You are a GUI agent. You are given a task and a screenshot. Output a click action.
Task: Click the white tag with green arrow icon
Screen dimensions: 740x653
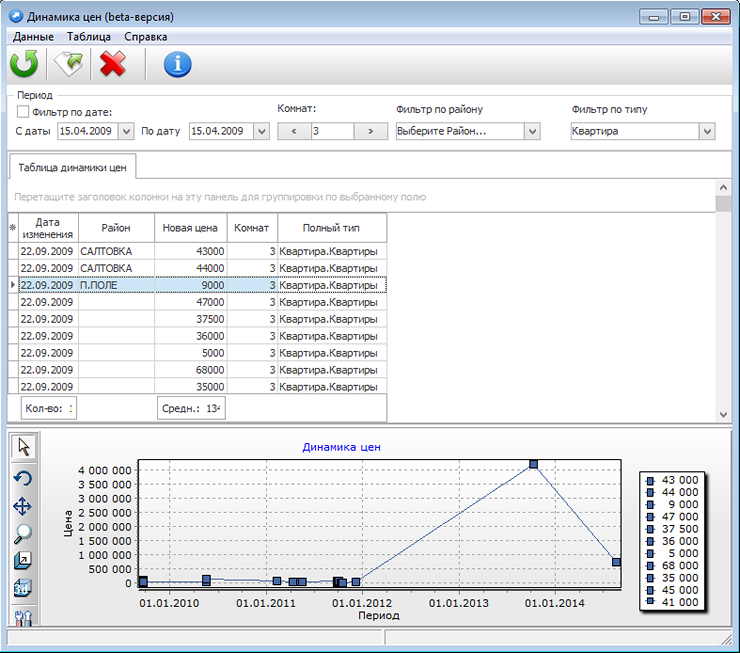pyautogui.click(x=69, y=64)
